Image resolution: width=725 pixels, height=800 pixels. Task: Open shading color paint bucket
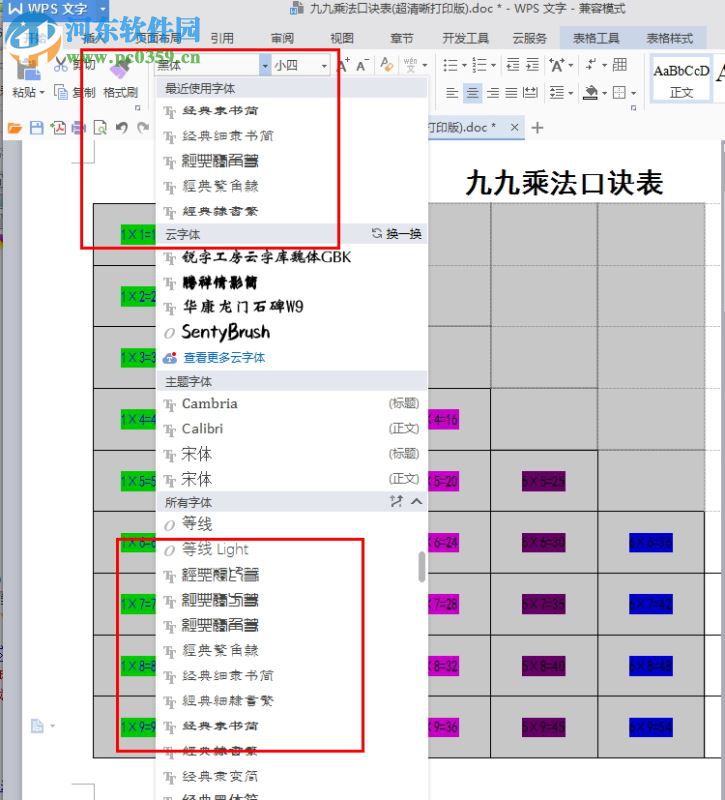pyautogui.click(x=591, y=93)
